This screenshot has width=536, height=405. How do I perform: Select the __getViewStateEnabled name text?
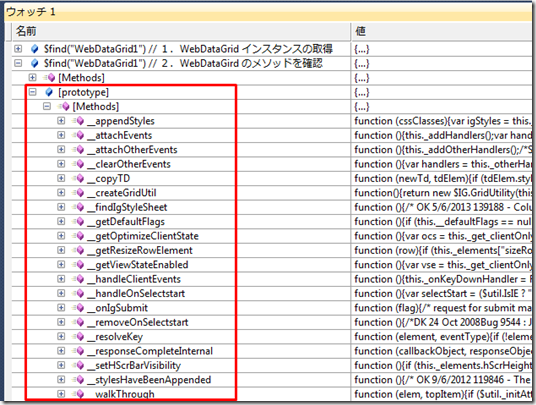click(138, 265)
